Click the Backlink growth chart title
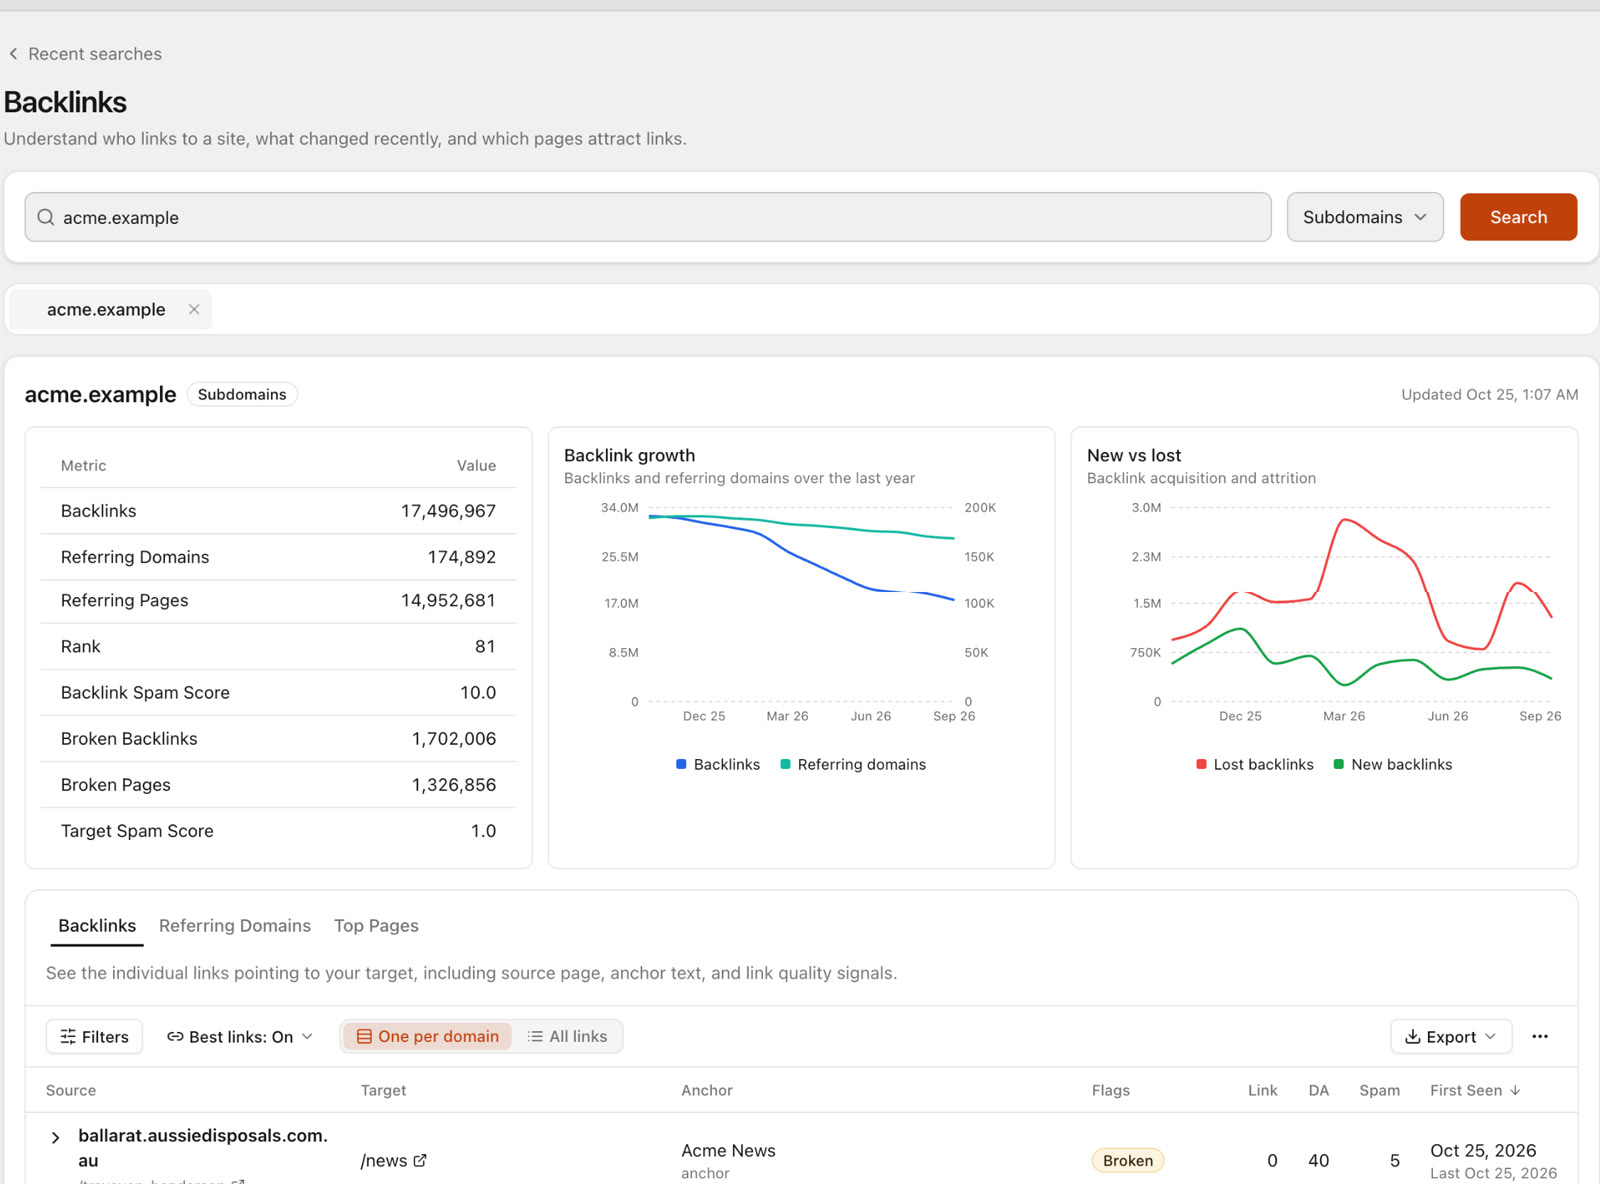This screenshot has width=1600, height=1184. point(629,456)
